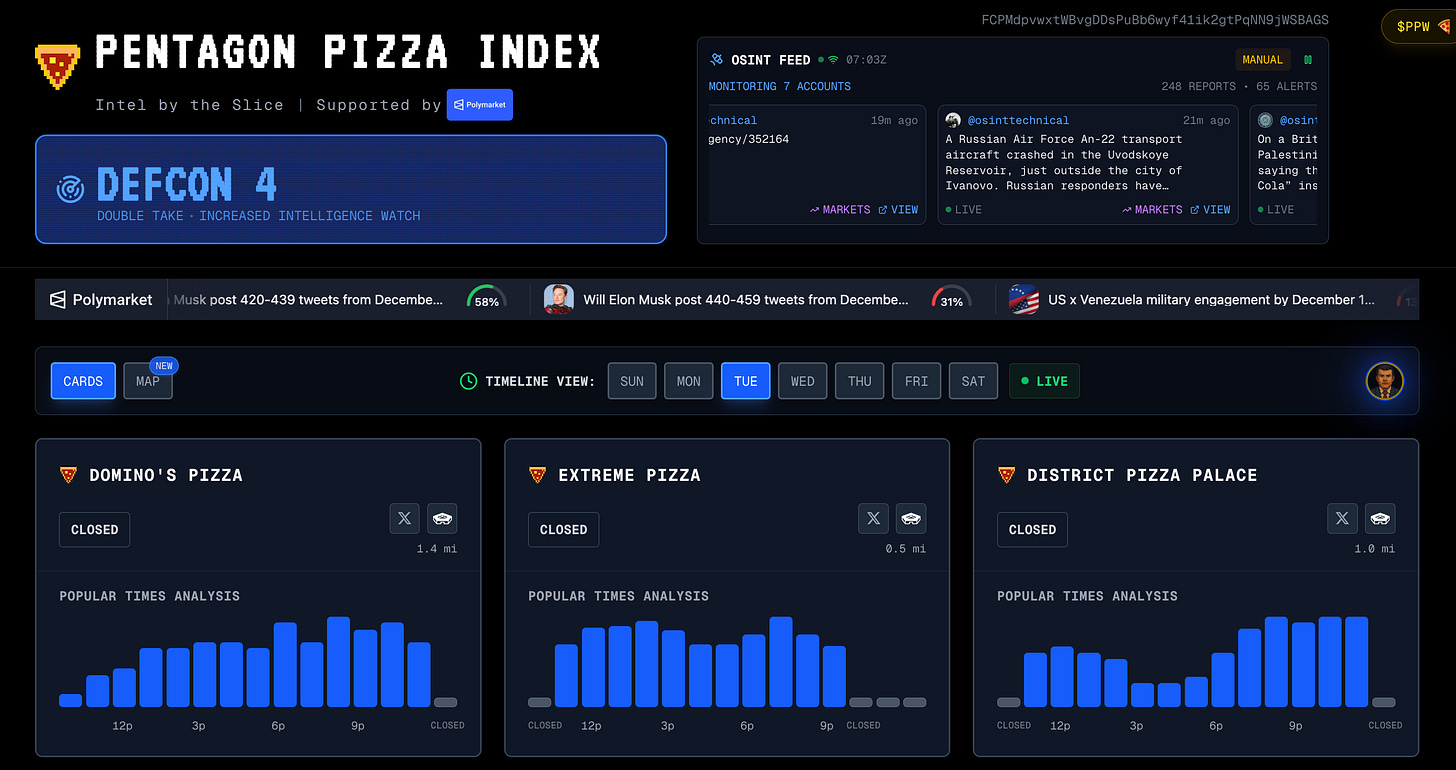Click the LIVE indicator on the An-22 report
This screenshot has width=1456, height=770.
pyautogui.click(x=964, y=210)
